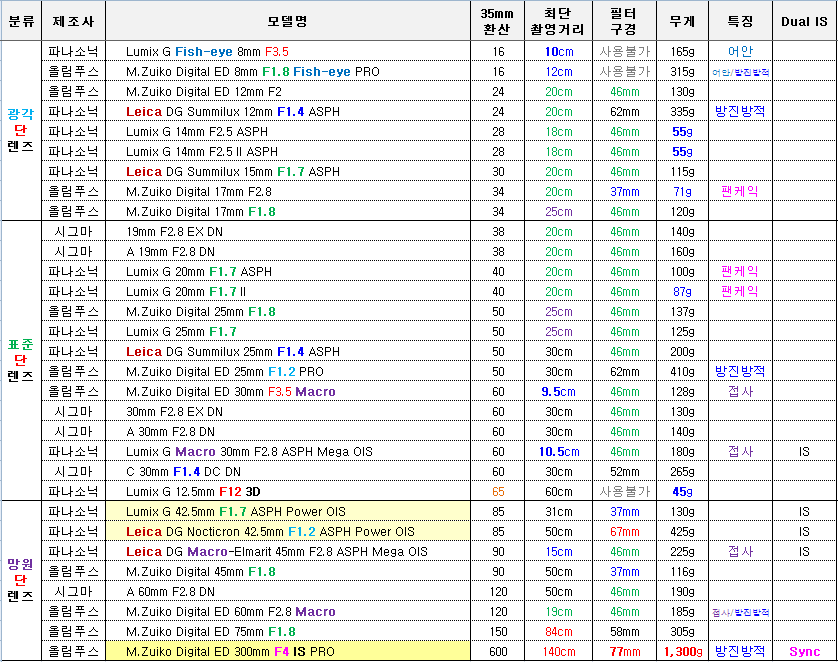Click Lumix G 20mm F1.7 ASPH cell
This screenshot has height=662, width=838.
pos(288,271)
